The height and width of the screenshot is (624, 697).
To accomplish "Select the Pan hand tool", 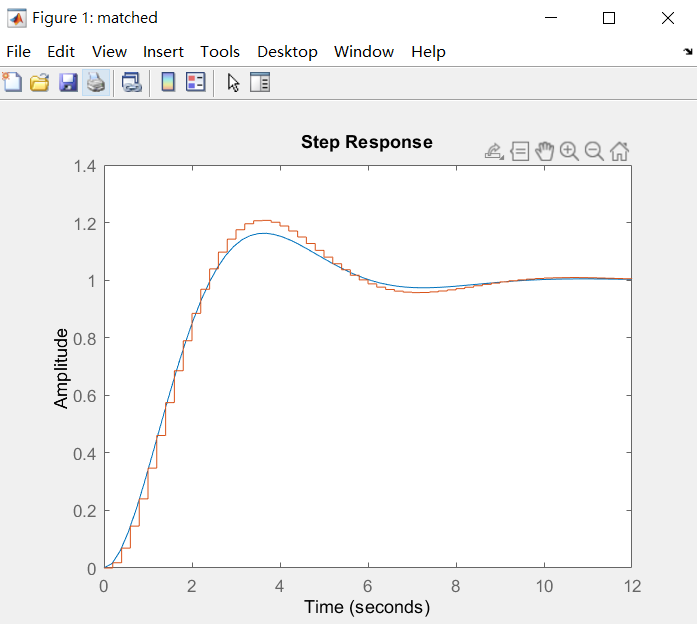I will [545, 152].
